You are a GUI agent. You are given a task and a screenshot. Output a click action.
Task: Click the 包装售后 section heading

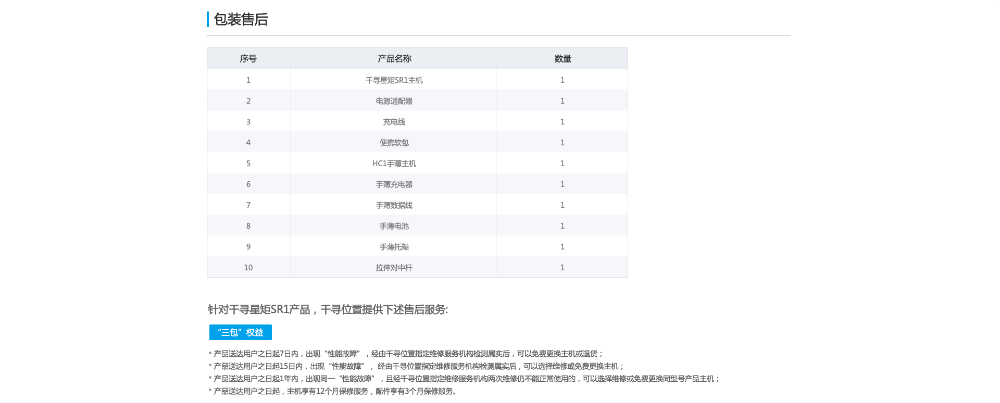pyautogui.click(x=240, y=19)
